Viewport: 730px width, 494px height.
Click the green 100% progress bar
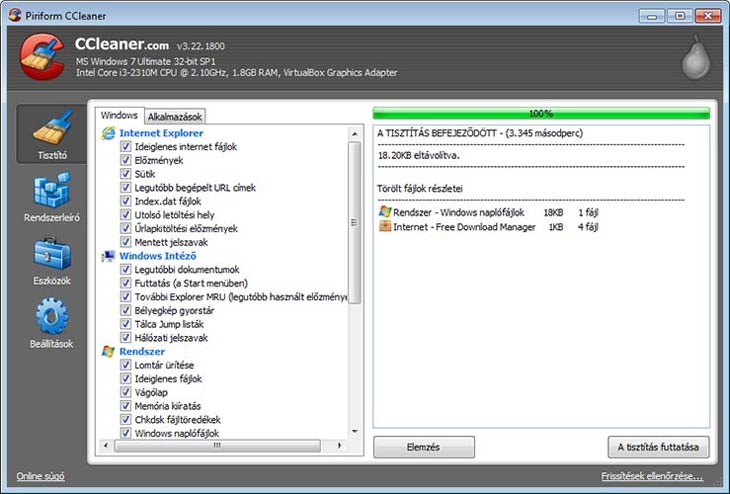[541, 113]
